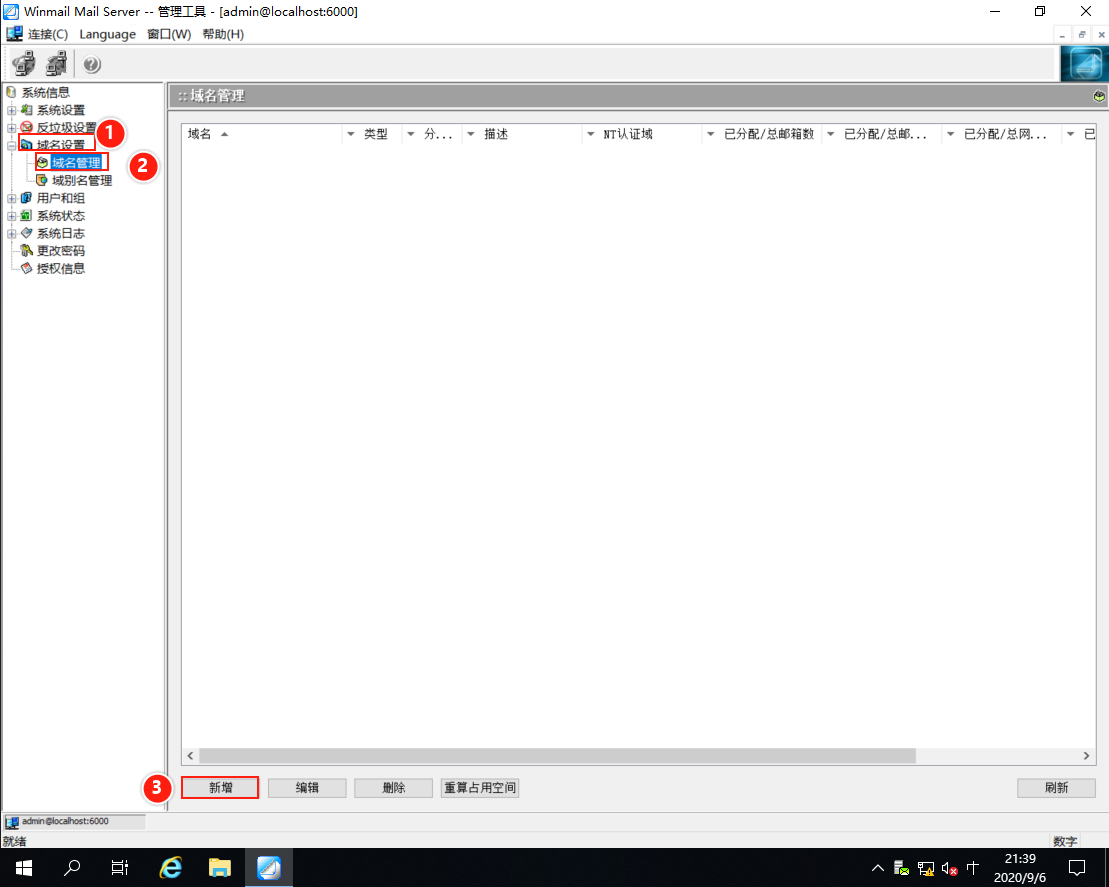The image size is (1109, 887).
Task: Click the 授权信息 tree icon
Action: (x=27, y=269)
